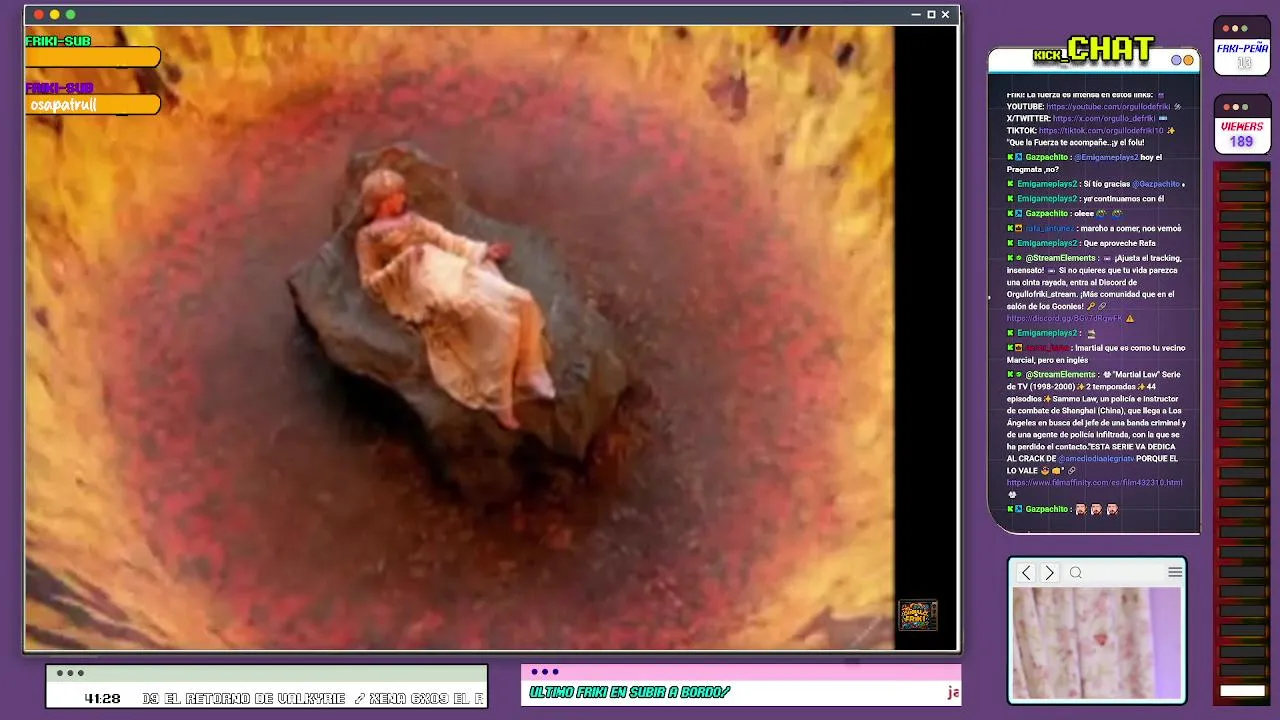Screen dimensions: 1280x720
Task: Open the YouTube orgullodefriki link in chat
Action: pos(1109,106)
